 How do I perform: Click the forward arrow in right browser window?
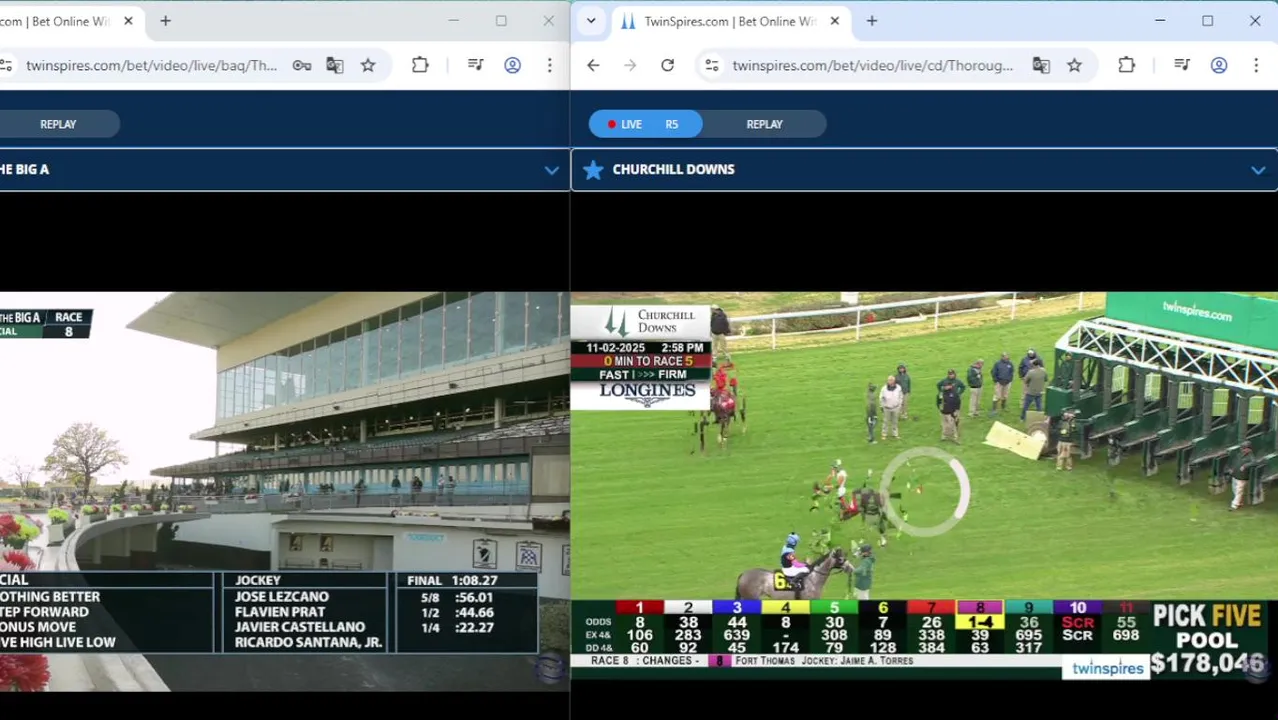pos(630,66)
